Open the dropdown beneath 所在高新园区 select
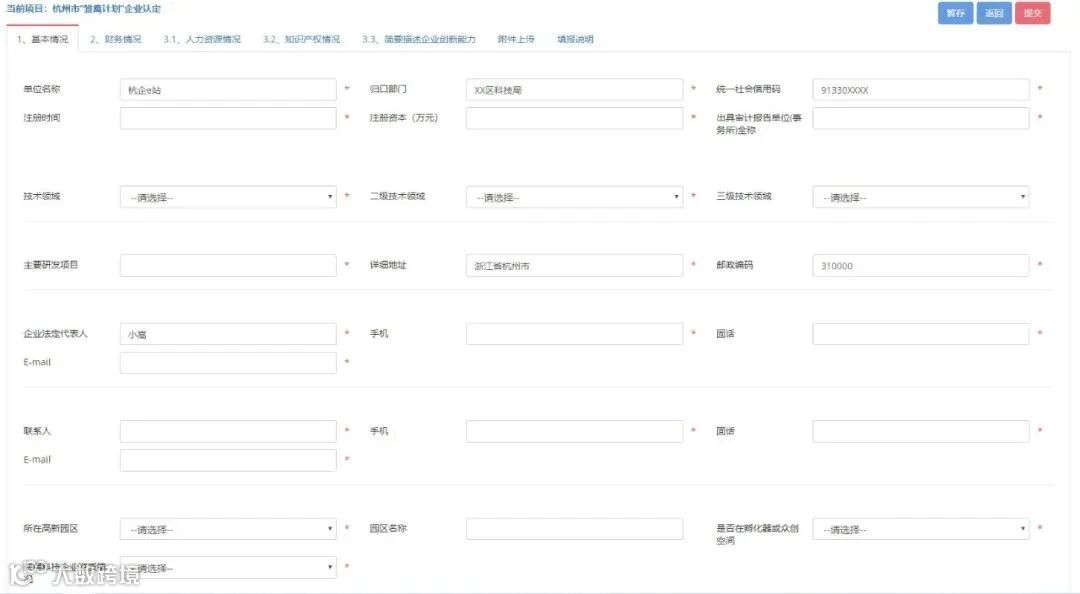The width and height of the screenshot is (1080, 594). 228,568
